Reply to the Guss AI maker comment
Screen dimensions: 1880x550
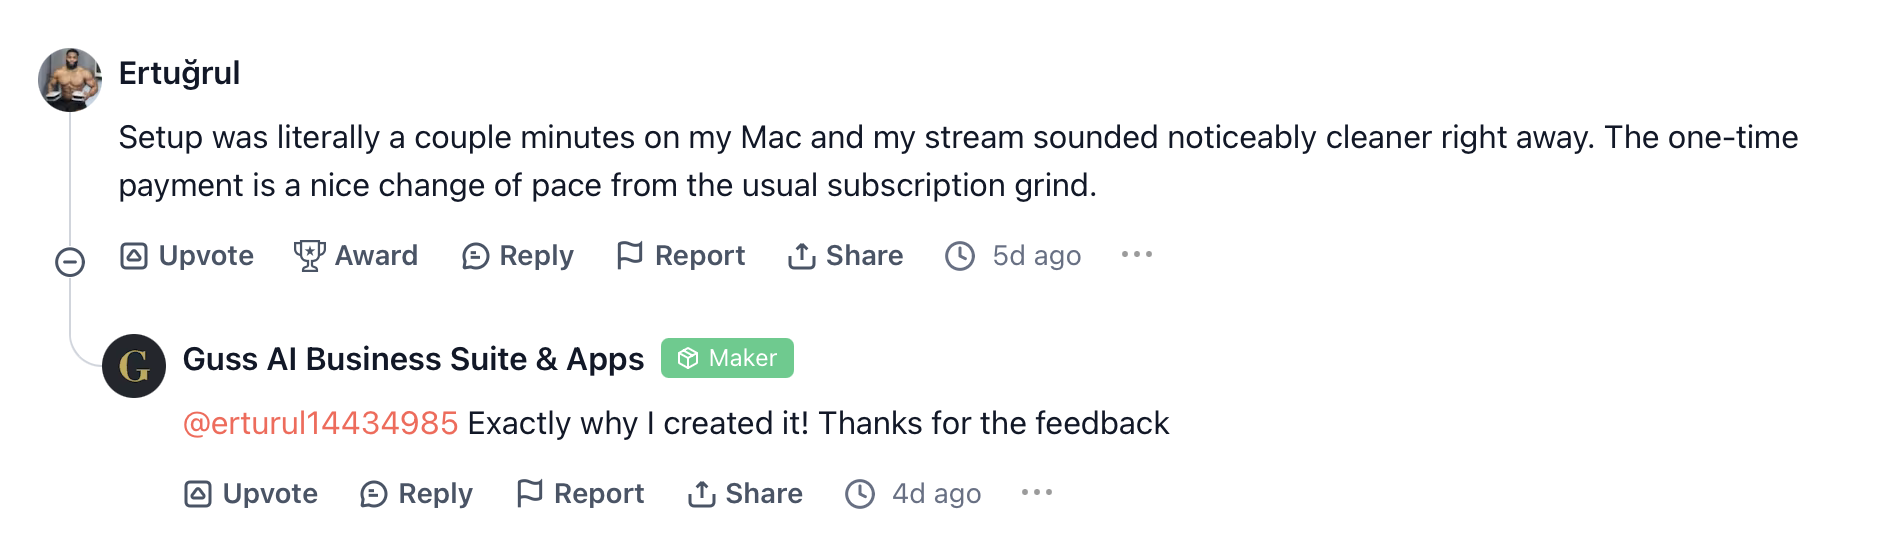pyautogui.click(x=416, y=494)
